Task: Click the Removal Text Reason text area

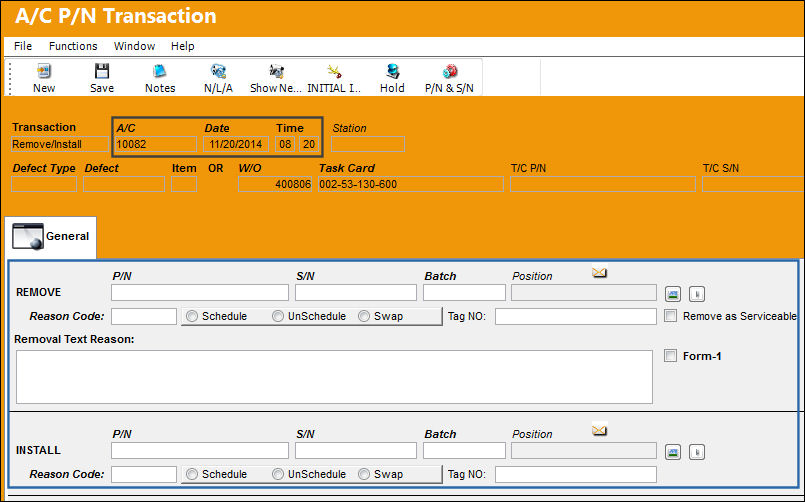Action: pos(334,377)
